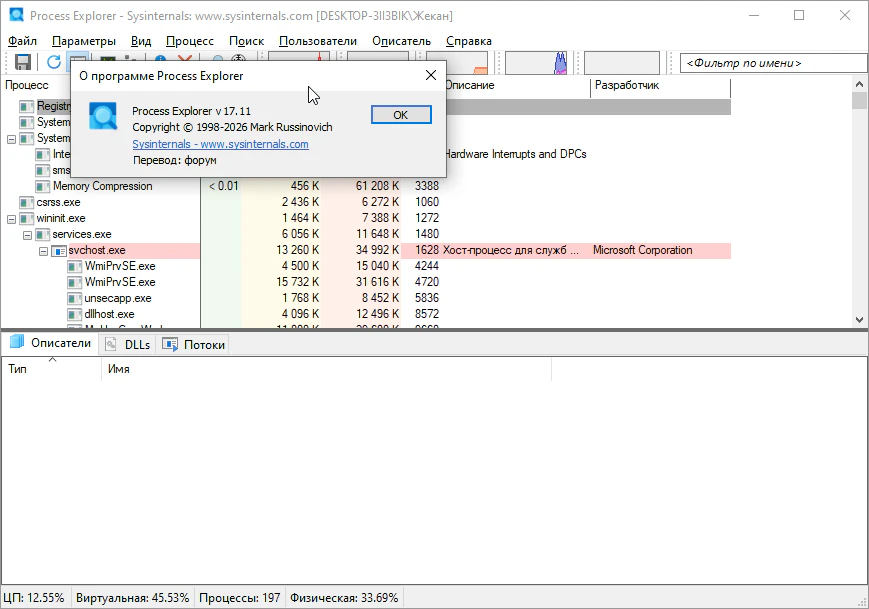Switch to the DLLs tab
Screen dimensions: 869x609
[x=128, y=344]
